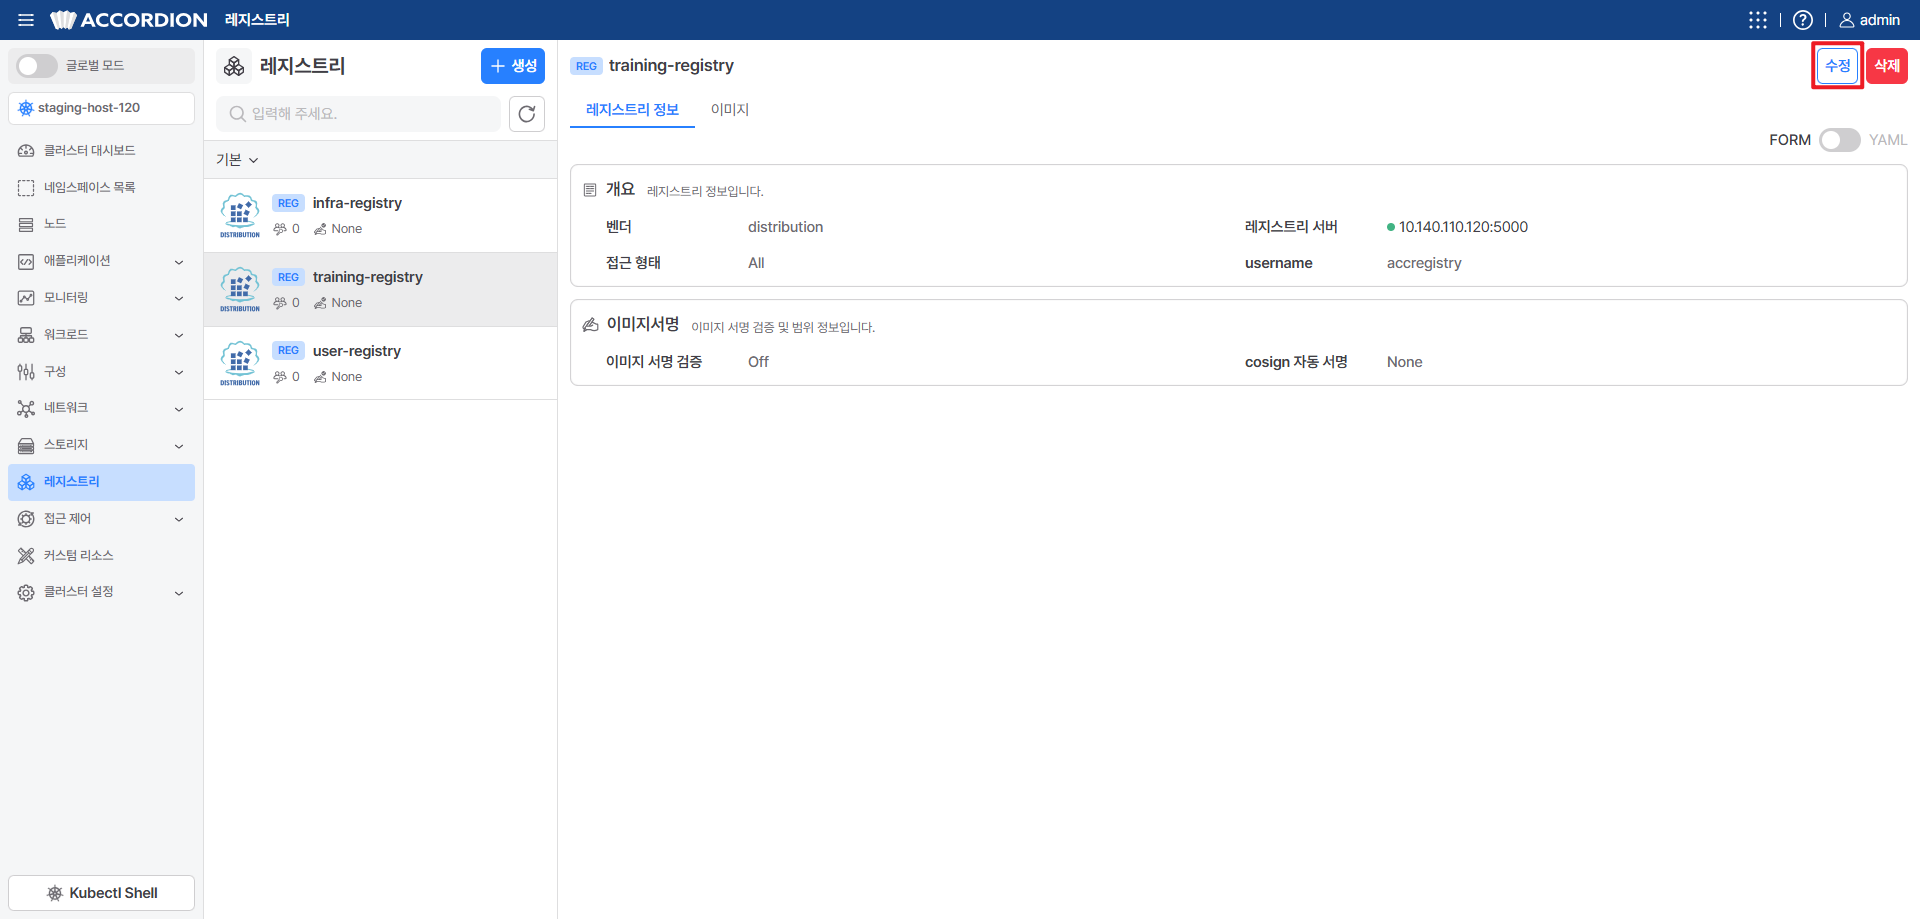Screen dimensions: 1920x919
Task: Select the infra-registry distribution icon
Action: click(x=240, y=215)
